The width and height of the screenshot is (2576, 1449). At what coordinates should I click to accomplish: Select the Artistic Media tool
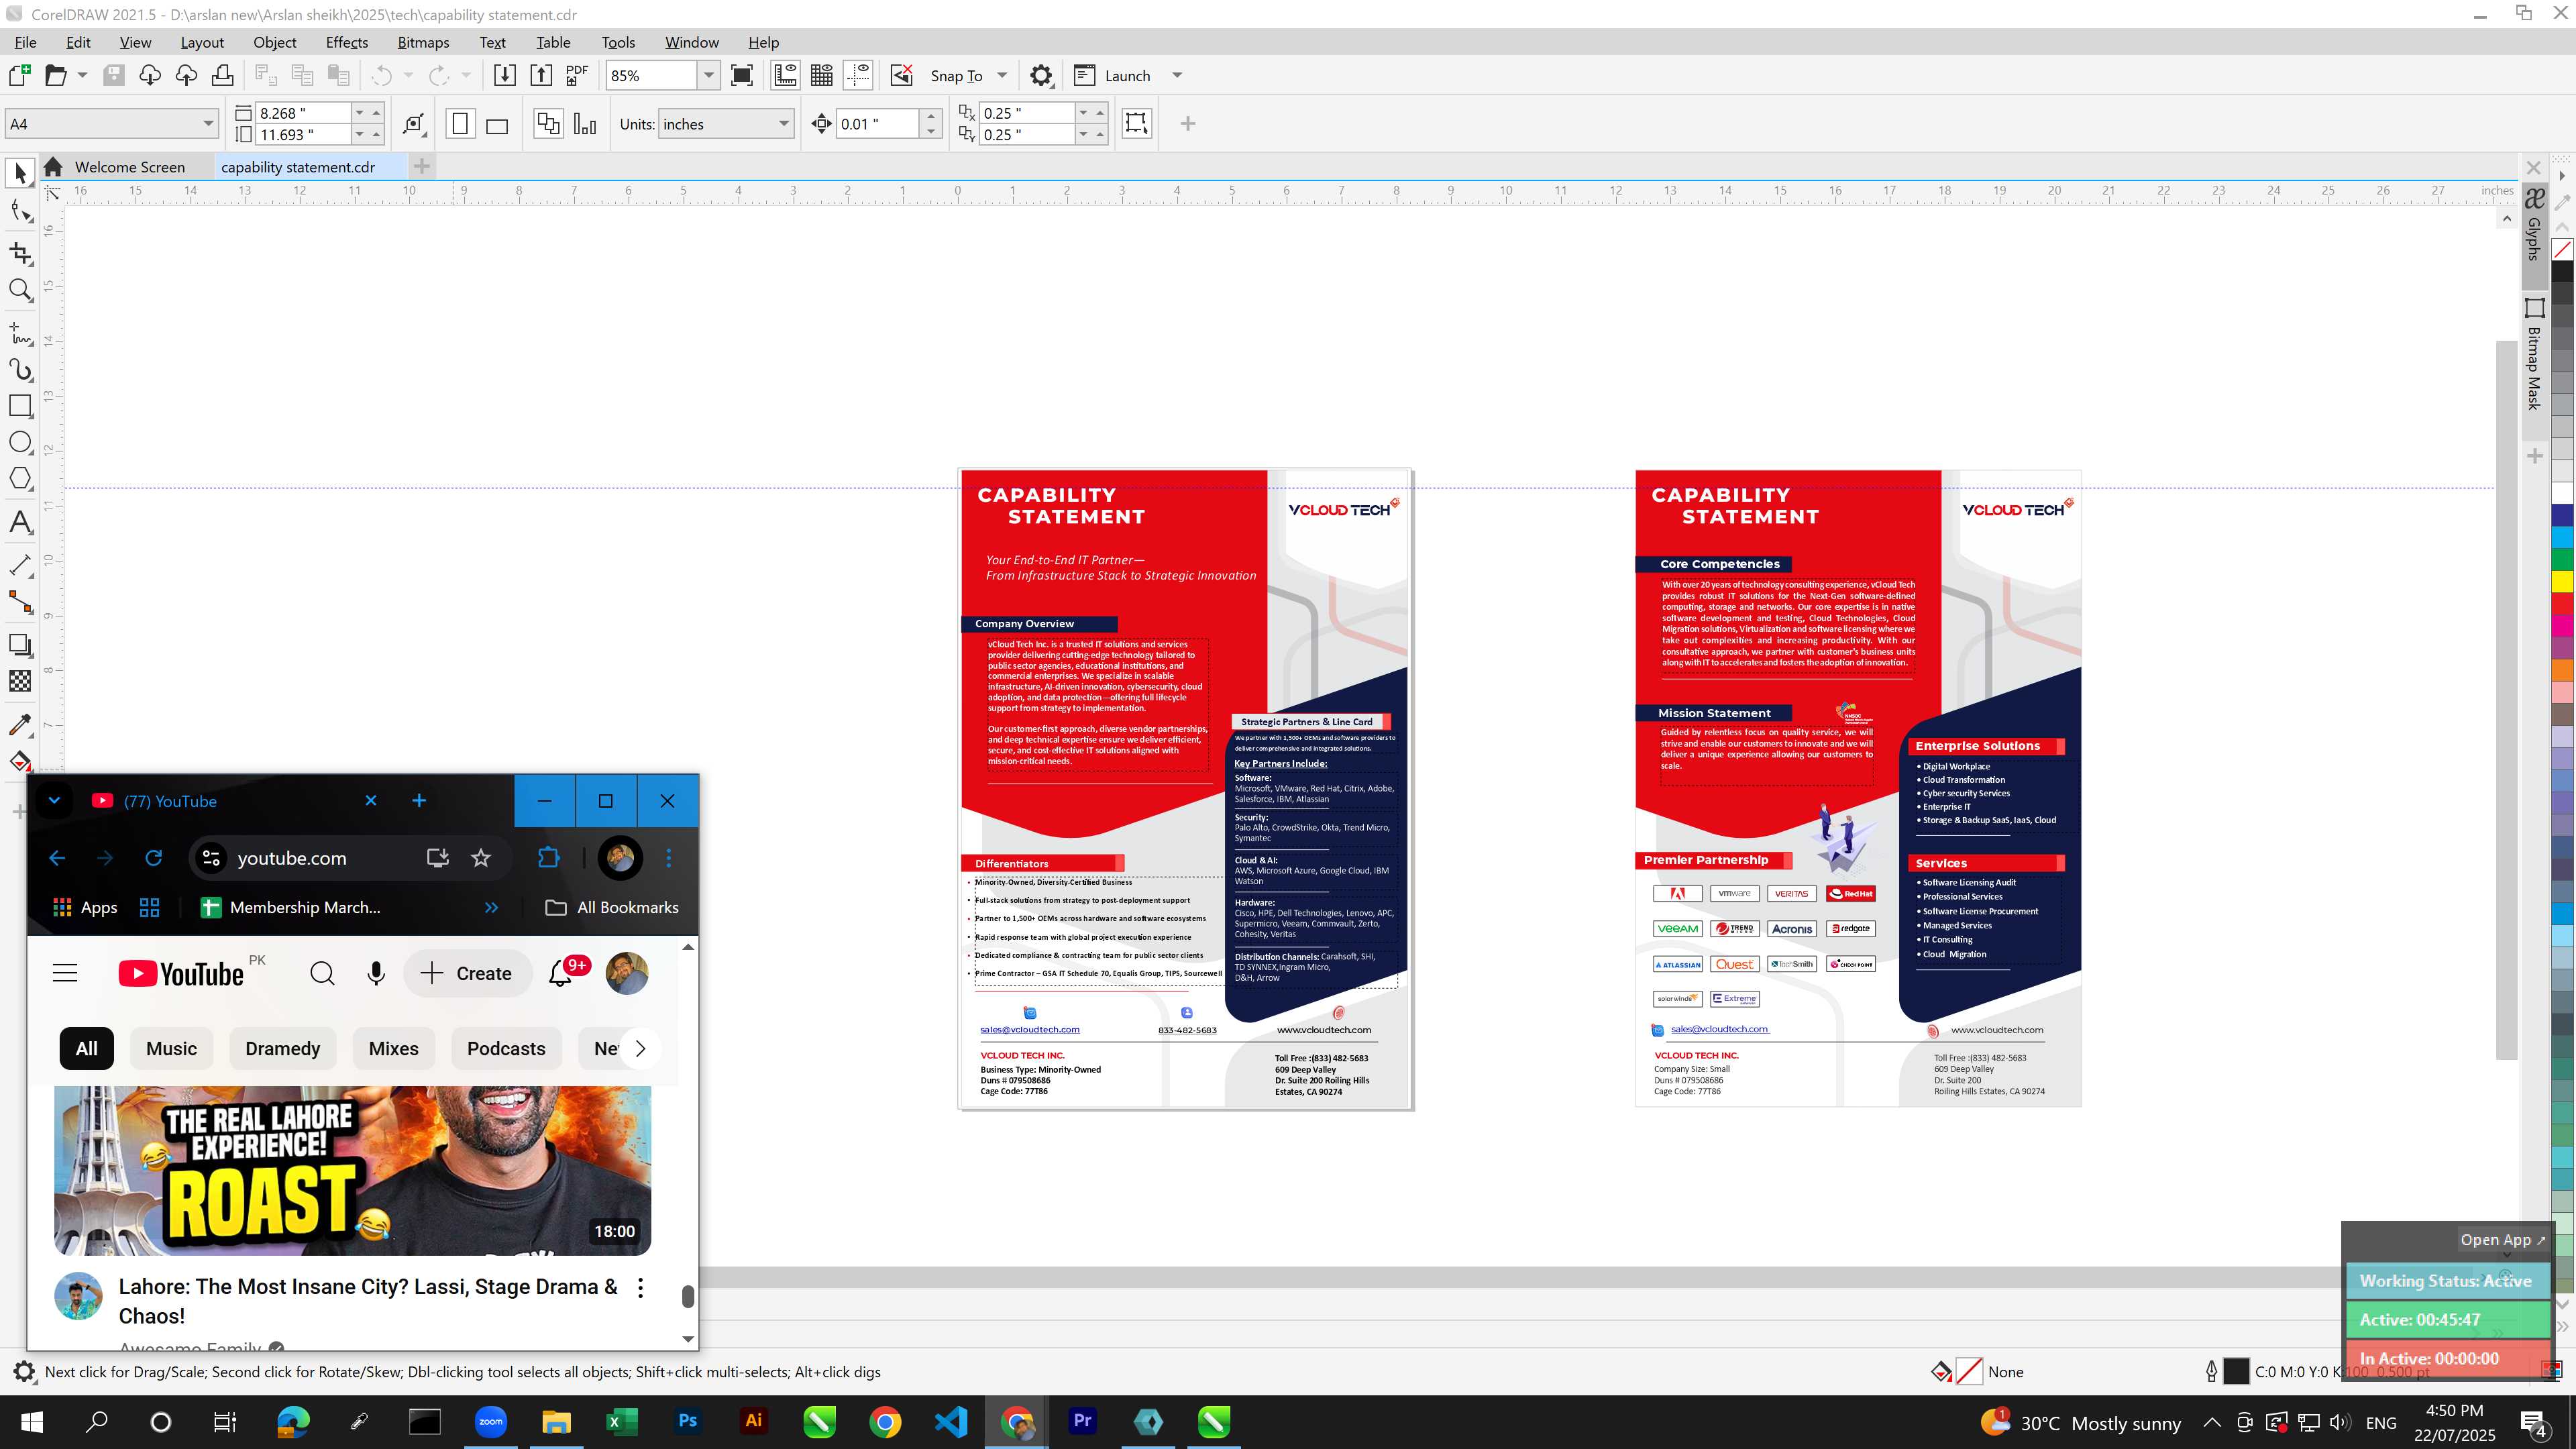tap(20, 369)
